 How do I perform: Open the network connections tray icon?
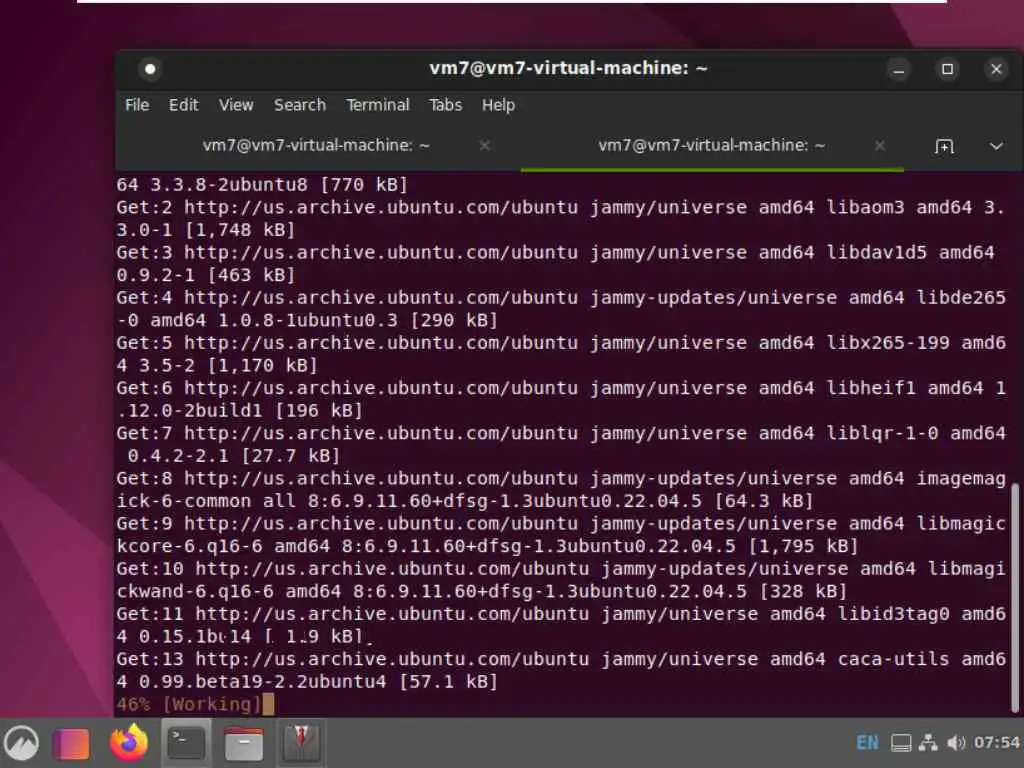(x=928, y=743)
